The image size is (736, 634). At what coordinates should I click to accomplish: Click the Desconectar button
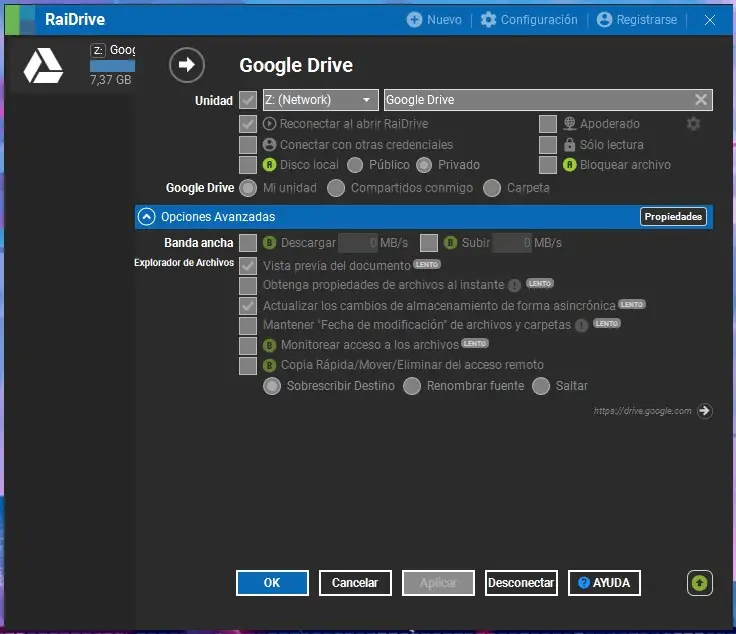pyautogui.click(x=521, y=583)
